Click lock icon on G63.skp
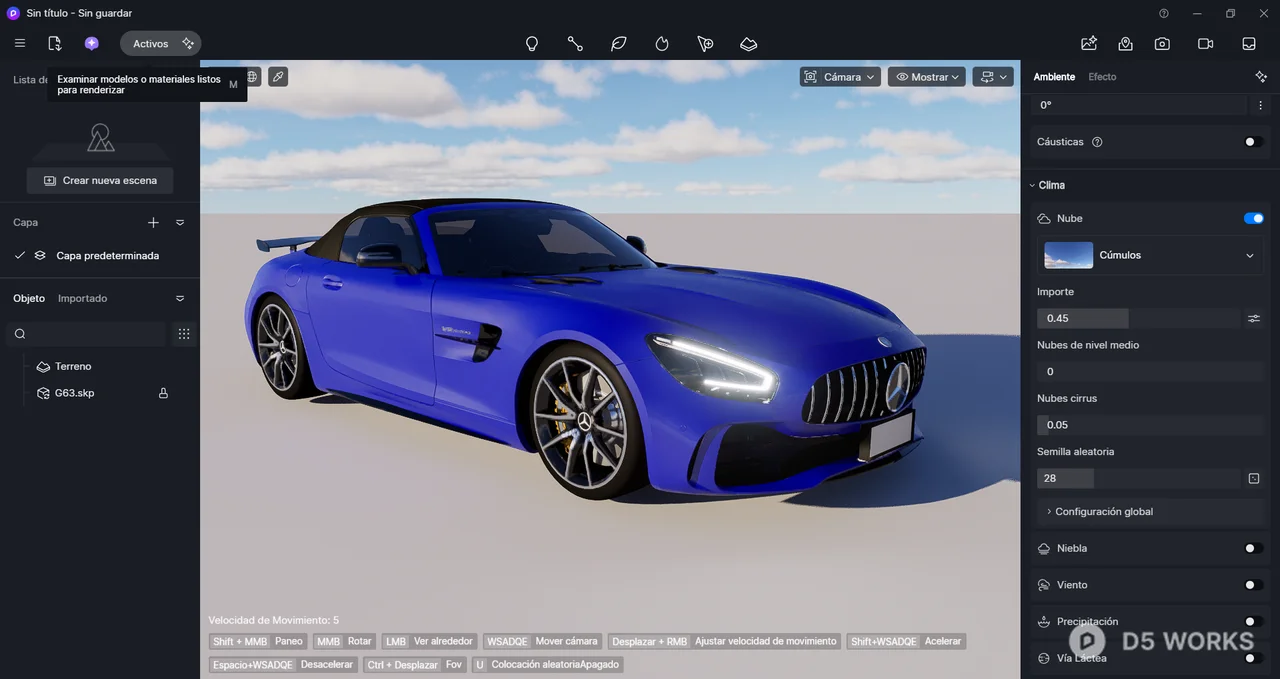This screenshot has width=1280, height=679. tap(163, 393)
